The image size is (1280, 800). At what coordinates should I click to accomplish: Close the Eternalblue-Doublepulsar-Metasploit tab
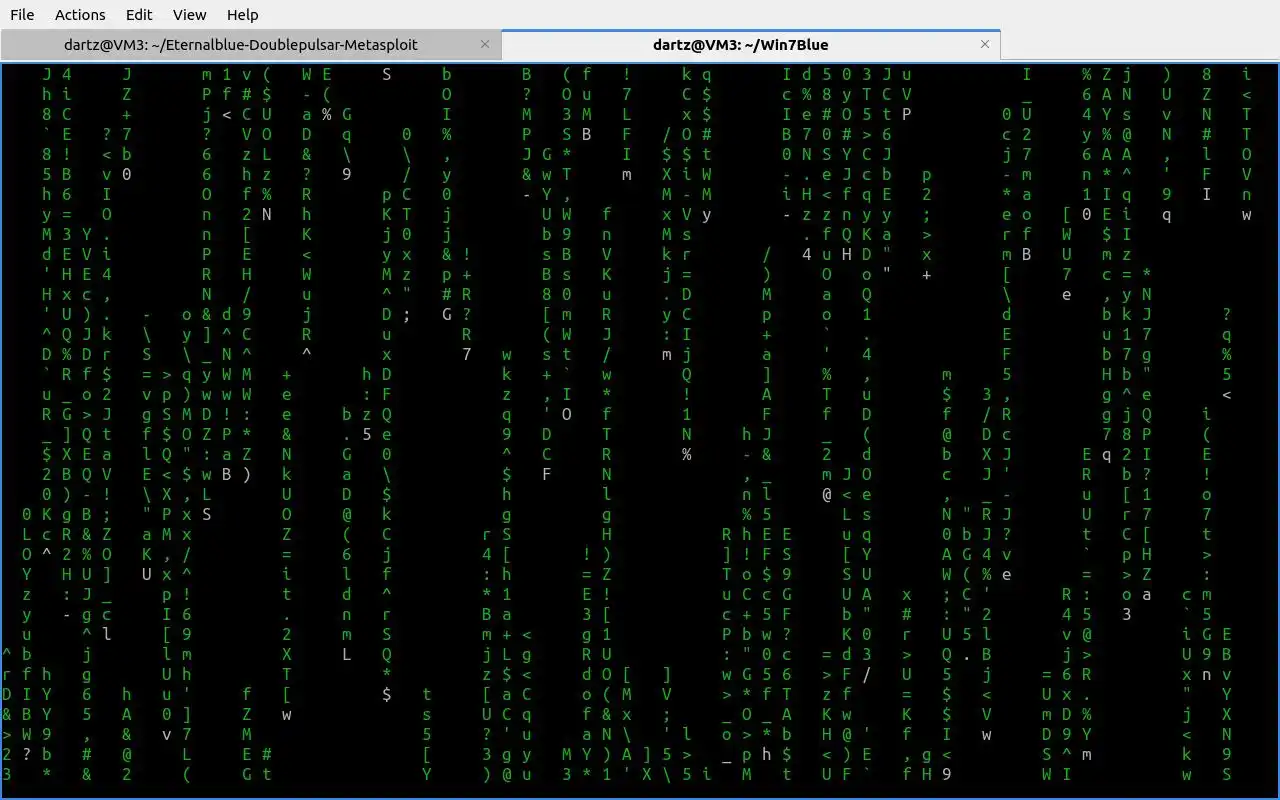[x=485, y=44]
